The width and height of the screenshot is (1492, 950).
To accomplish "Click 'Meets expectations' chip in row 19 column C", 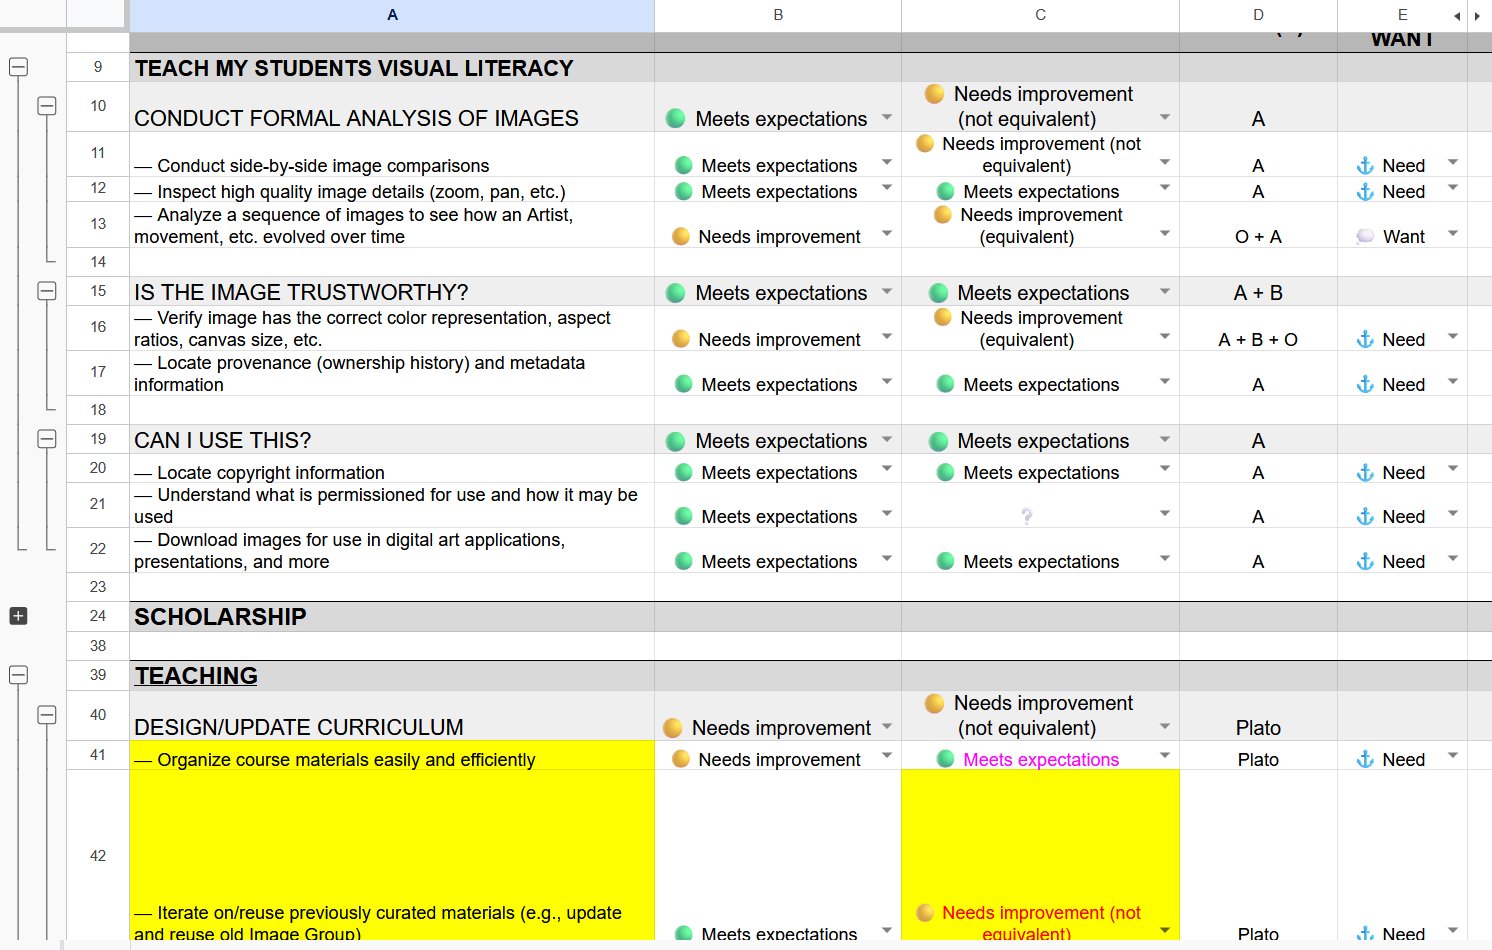I will pos(1029,440).
